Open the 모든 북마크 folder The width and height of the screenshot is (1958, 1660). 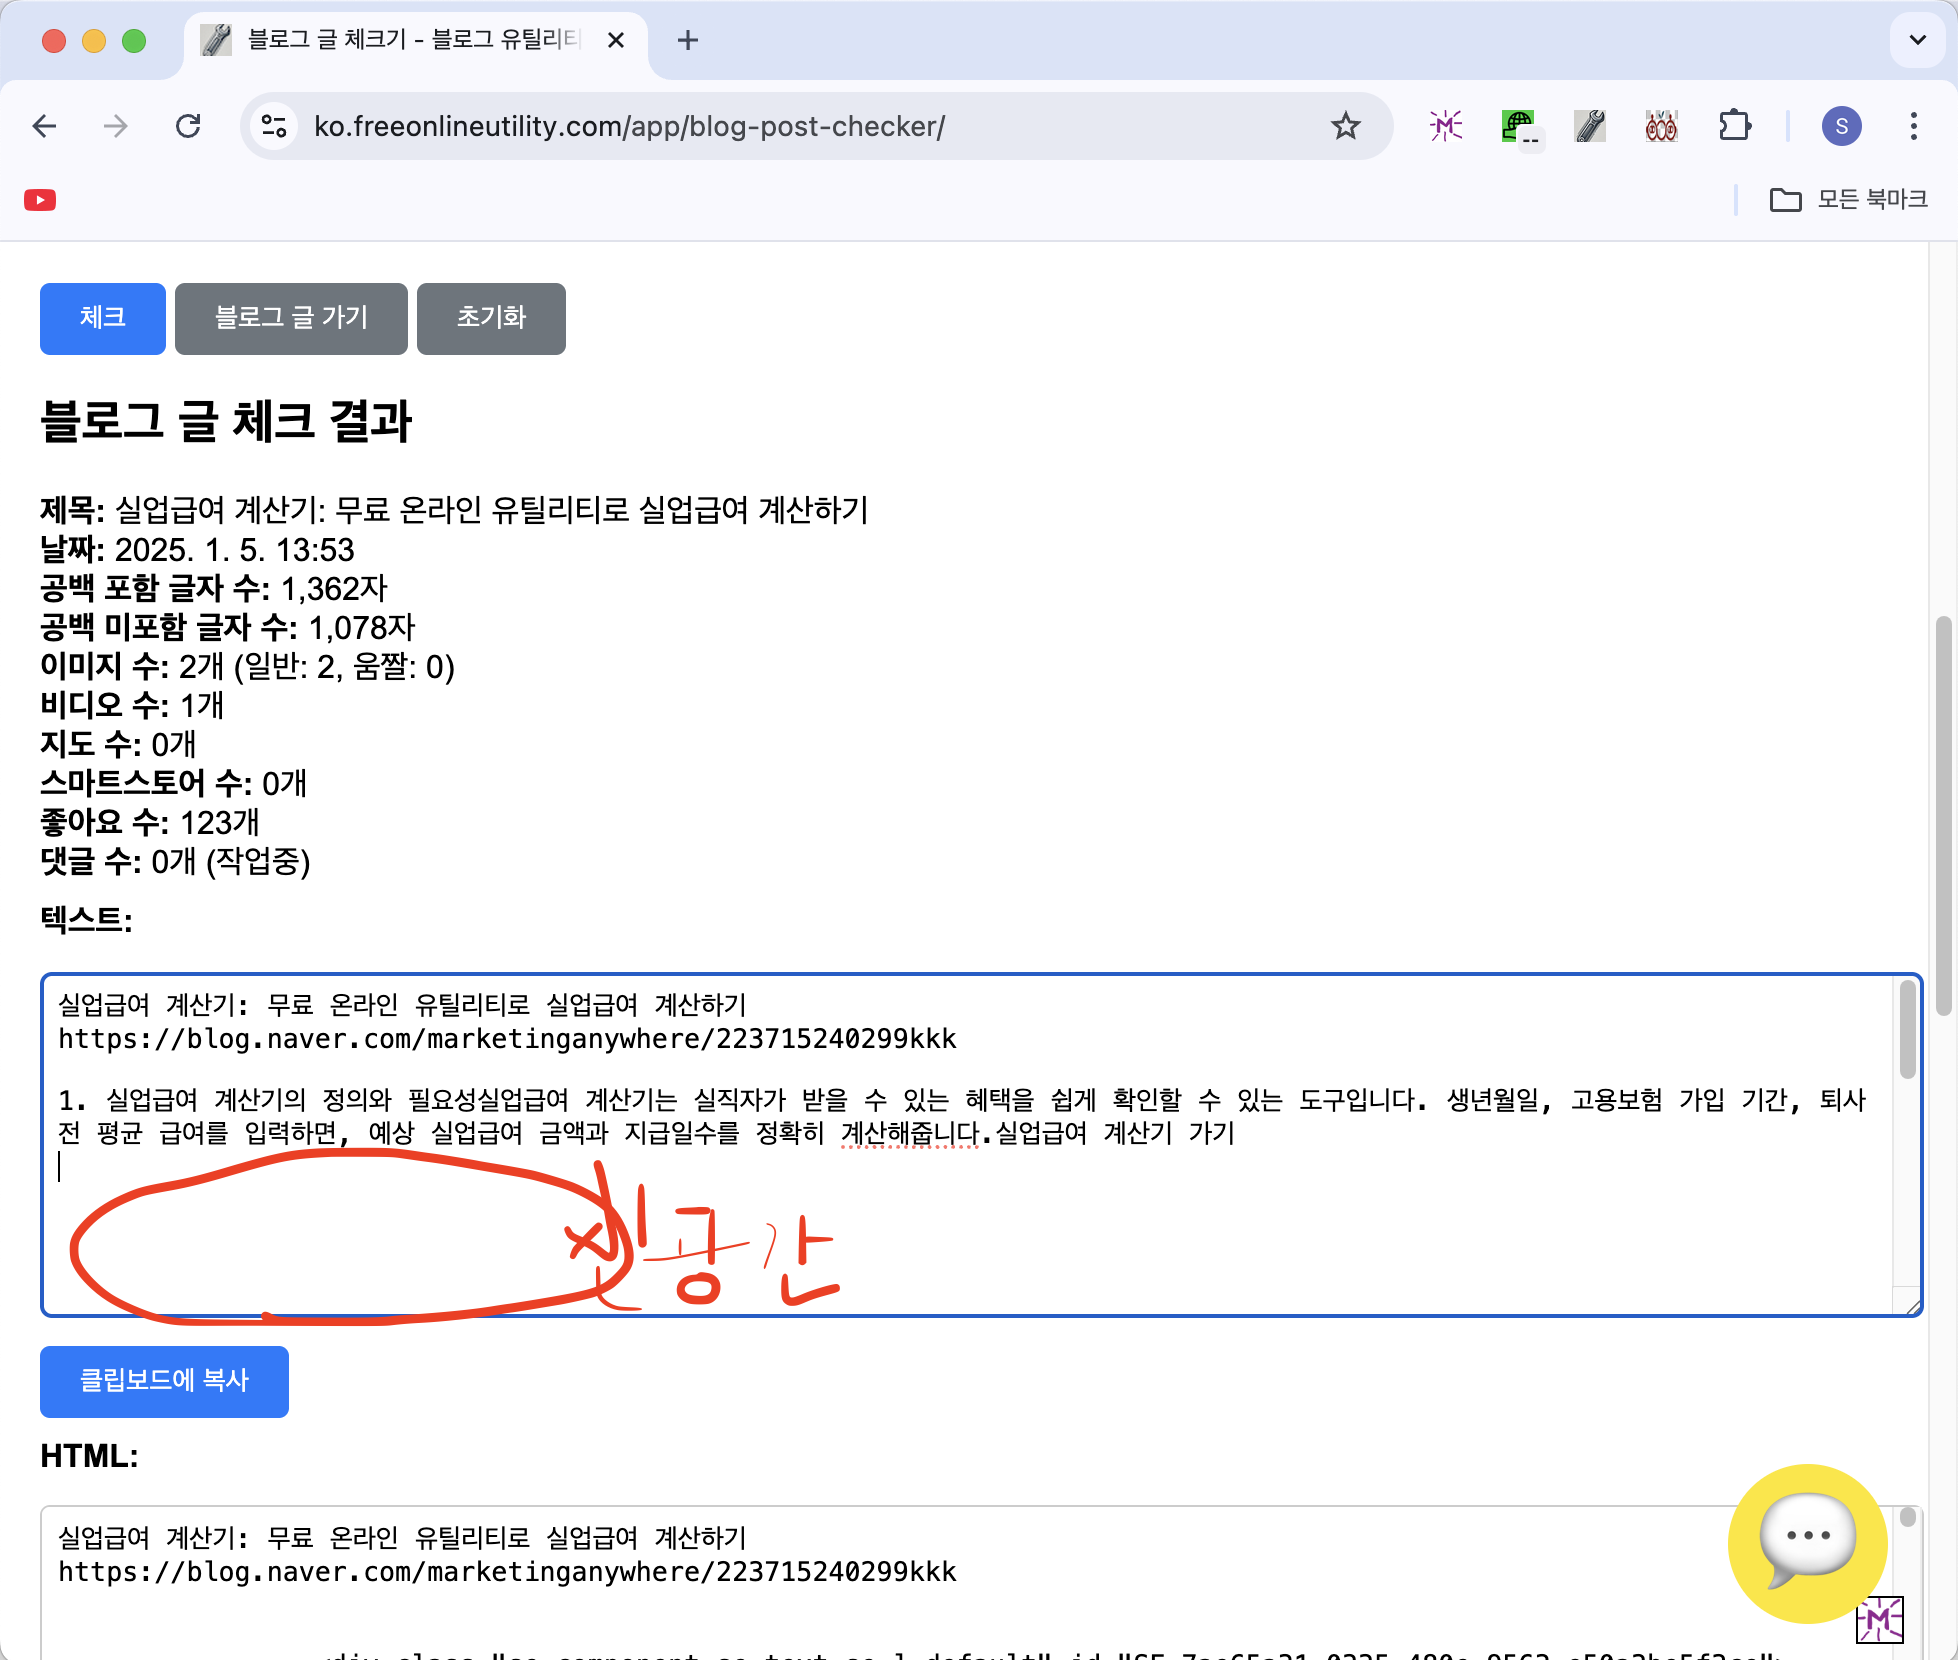click(1848, 200)
